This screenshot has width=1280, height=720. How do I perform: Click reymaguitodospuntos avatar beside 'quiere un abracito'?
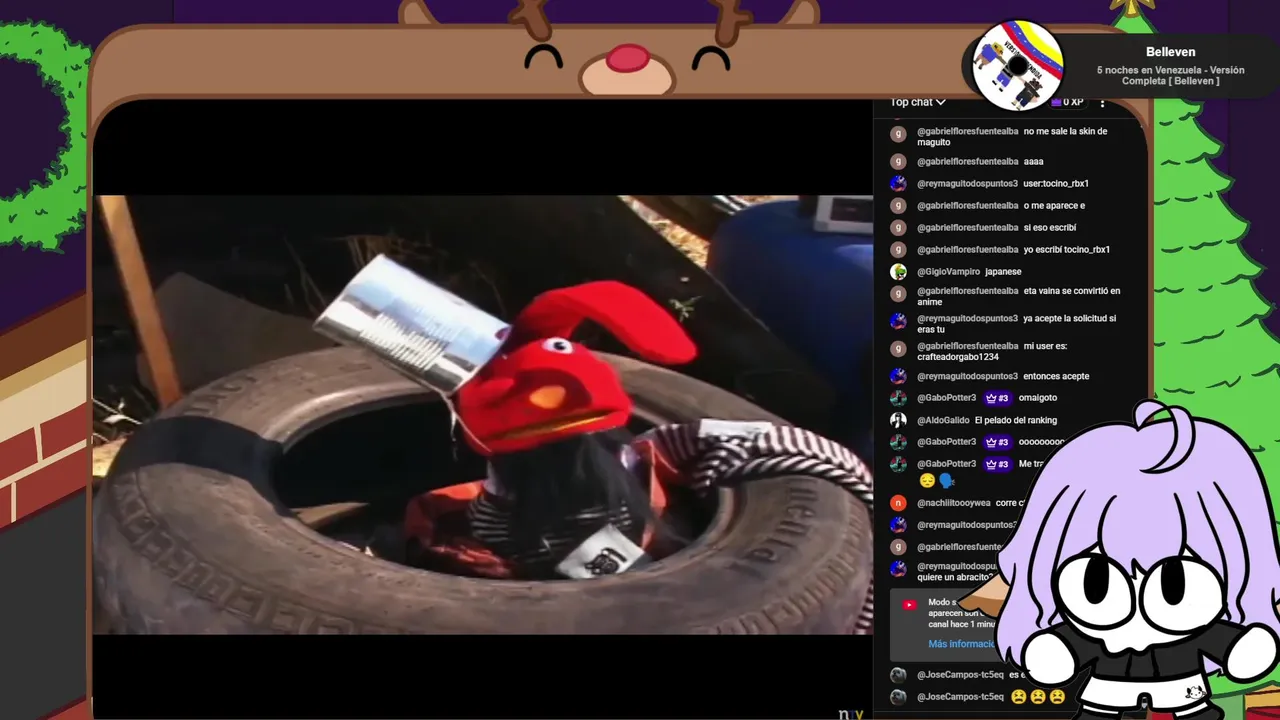pos(898,569)
